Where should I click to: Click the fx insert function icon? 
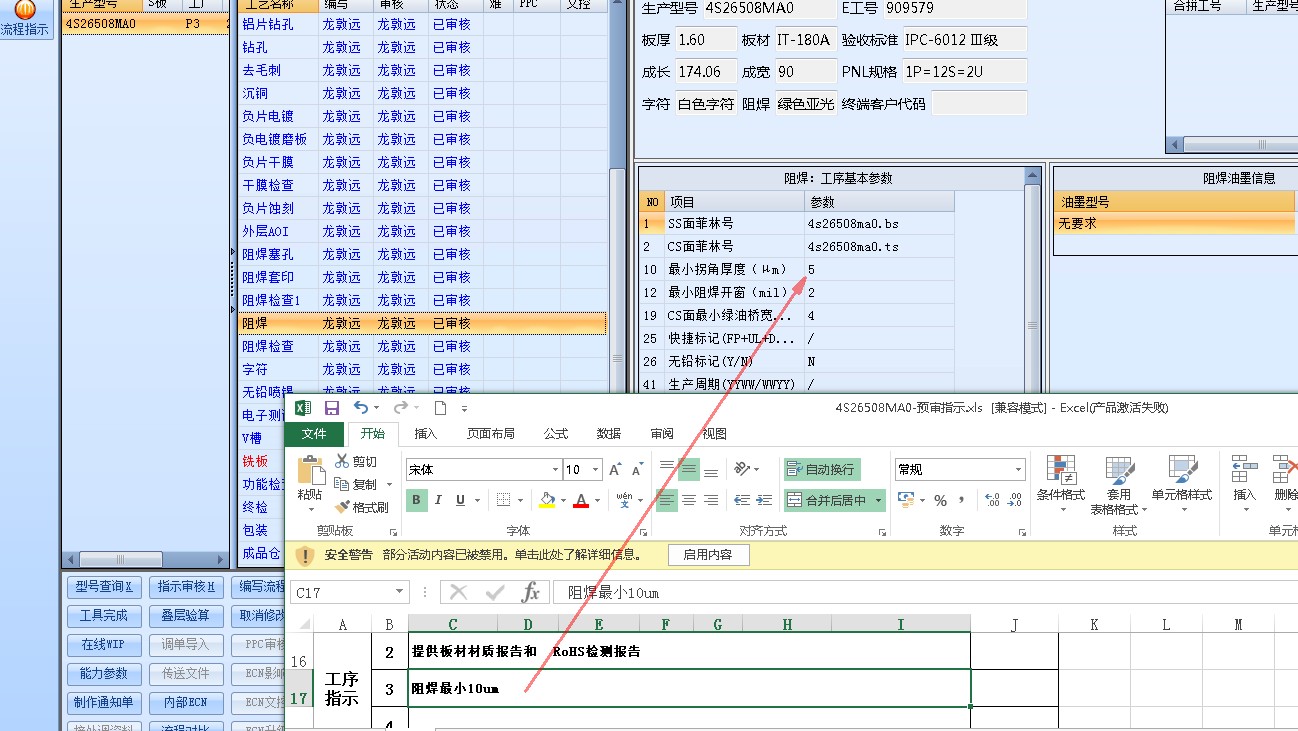[530, 593]
